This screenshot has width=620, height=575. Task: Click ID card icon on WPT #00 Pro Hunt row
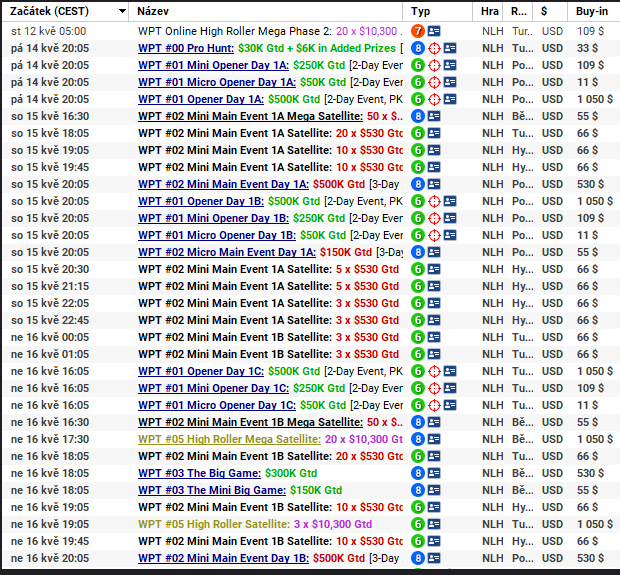click(x=450, y=48)
